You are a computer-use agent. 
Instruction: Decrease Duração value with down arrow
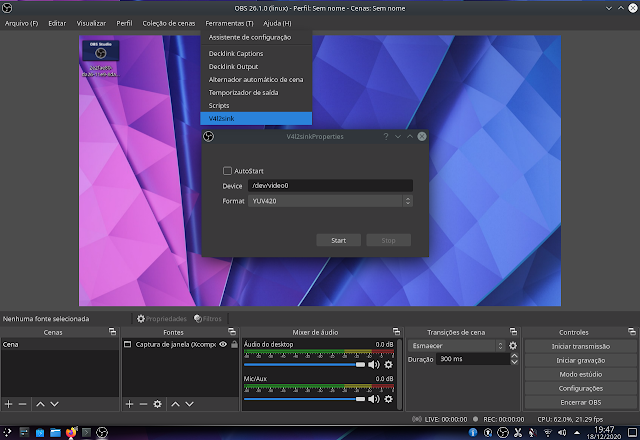(x=514, y=362)
